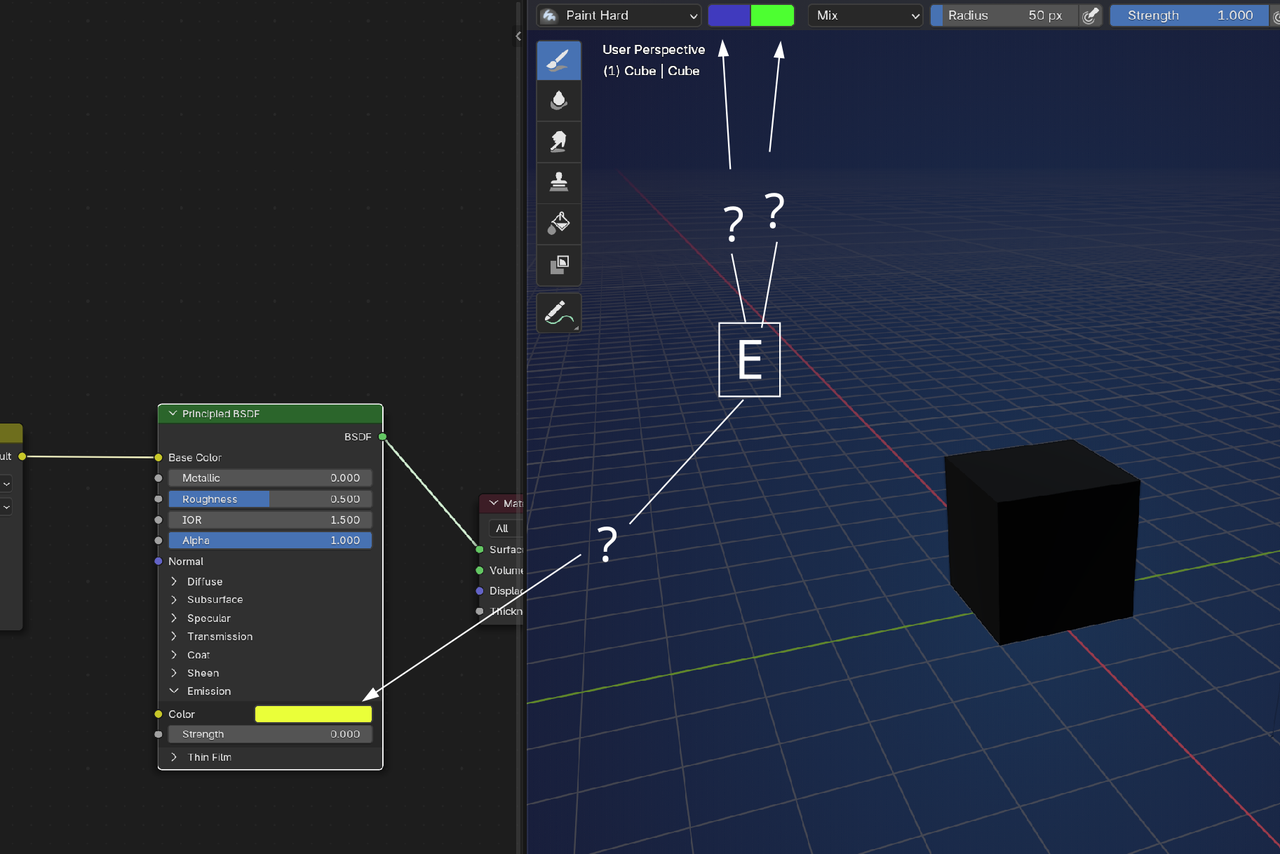The width and height of the screenshot is (1280, 854).
Task: Click the Roughness value slider
Action: click(x=270, y=499)
